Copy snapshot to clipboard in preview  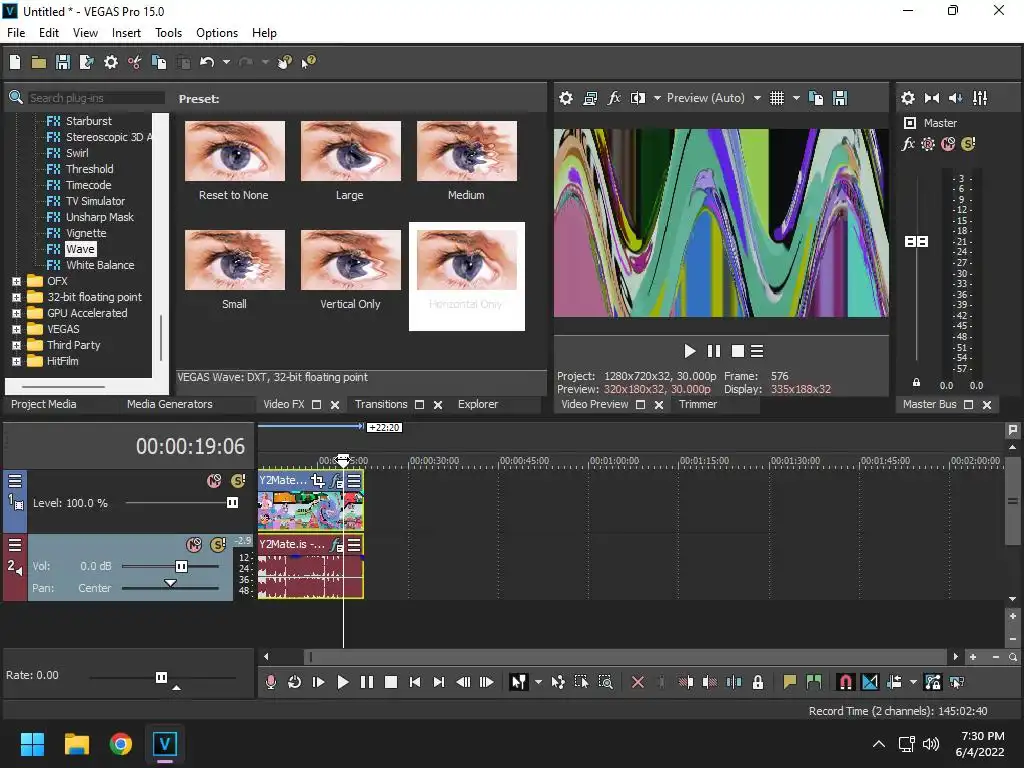(816, 98)
